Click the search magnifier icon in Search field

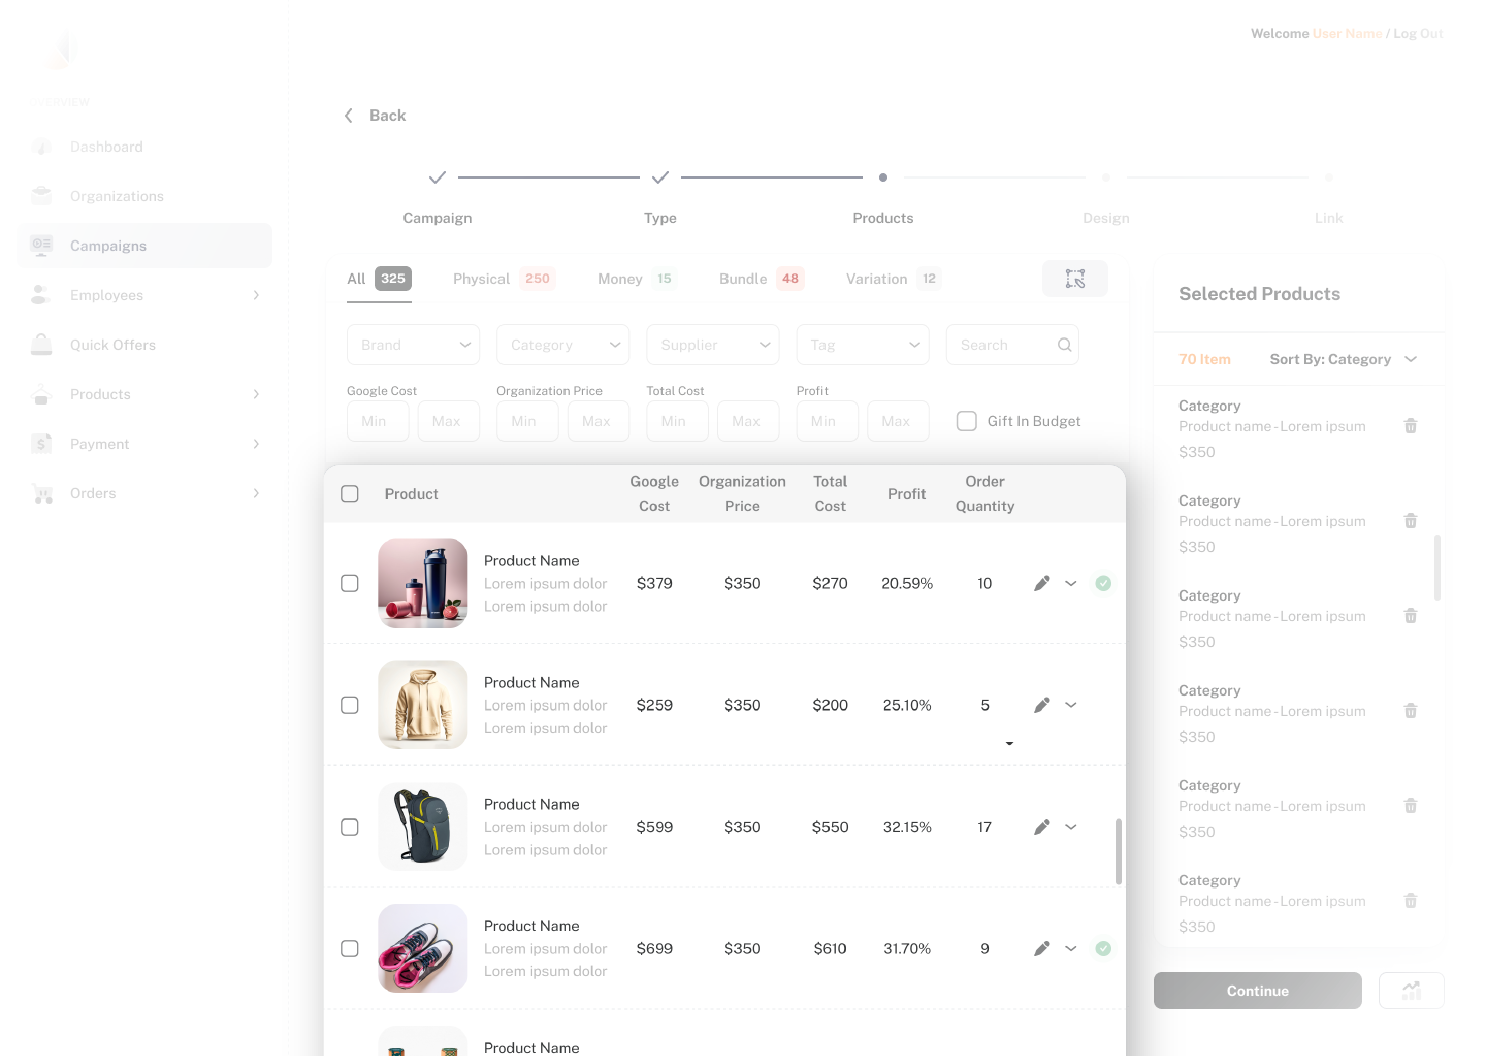click(1065, 345)
